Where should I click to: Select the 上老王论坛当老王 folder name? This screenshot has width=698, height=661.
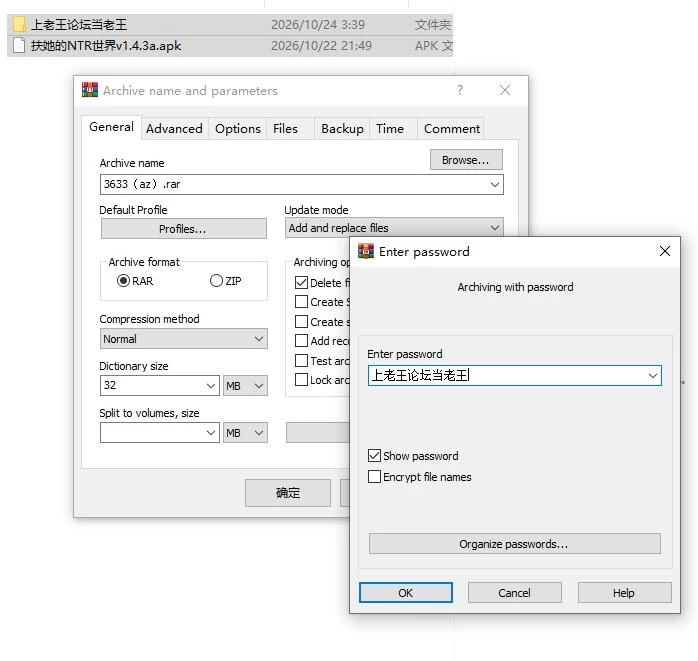click(79, 24)
